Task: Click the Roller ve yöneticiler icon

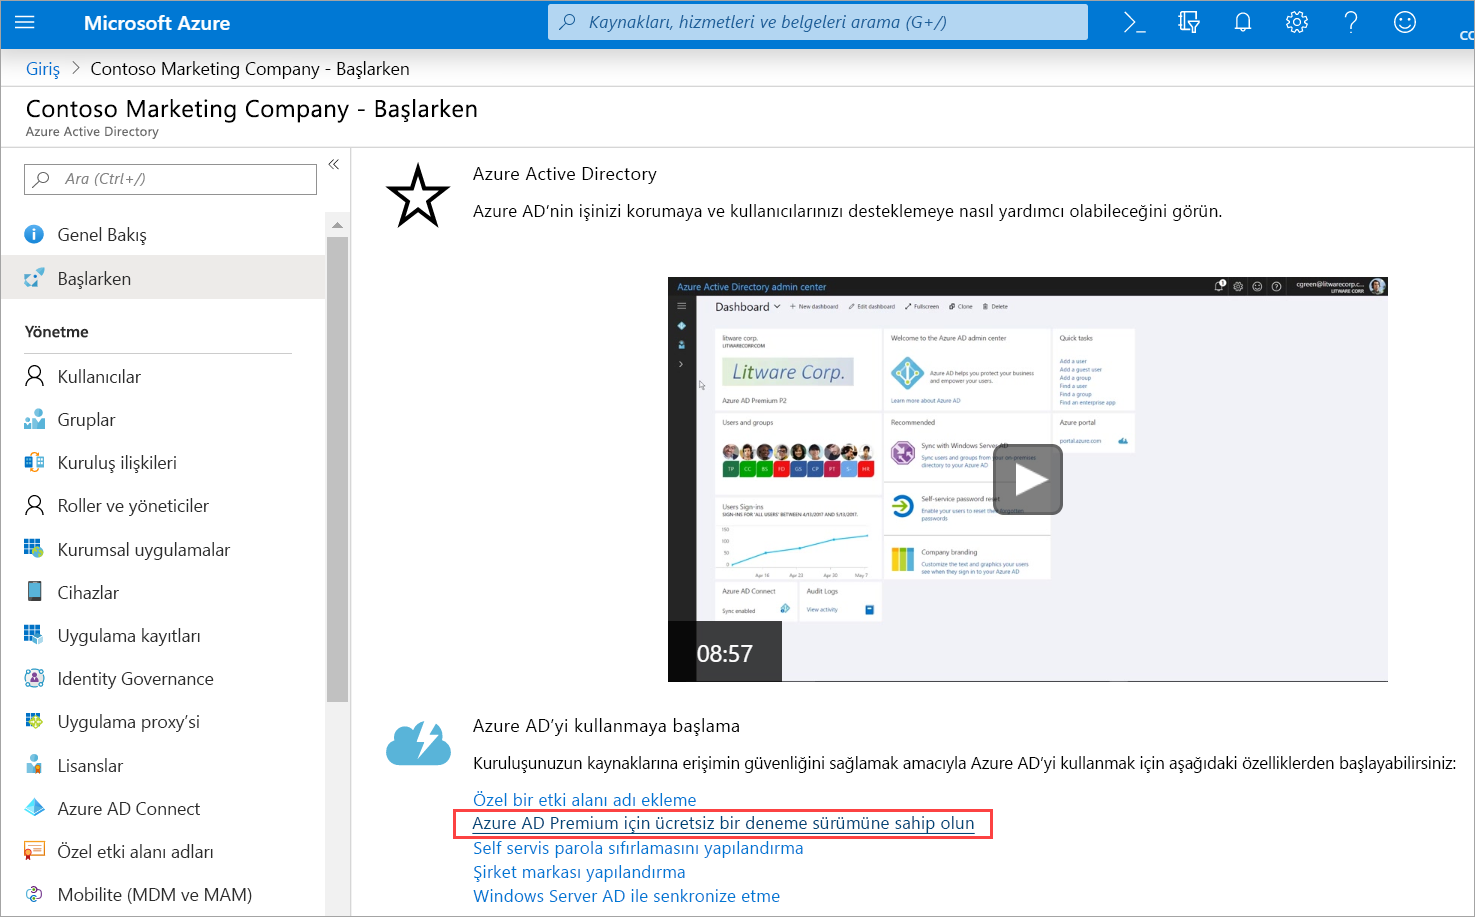Action: point(34,505)
